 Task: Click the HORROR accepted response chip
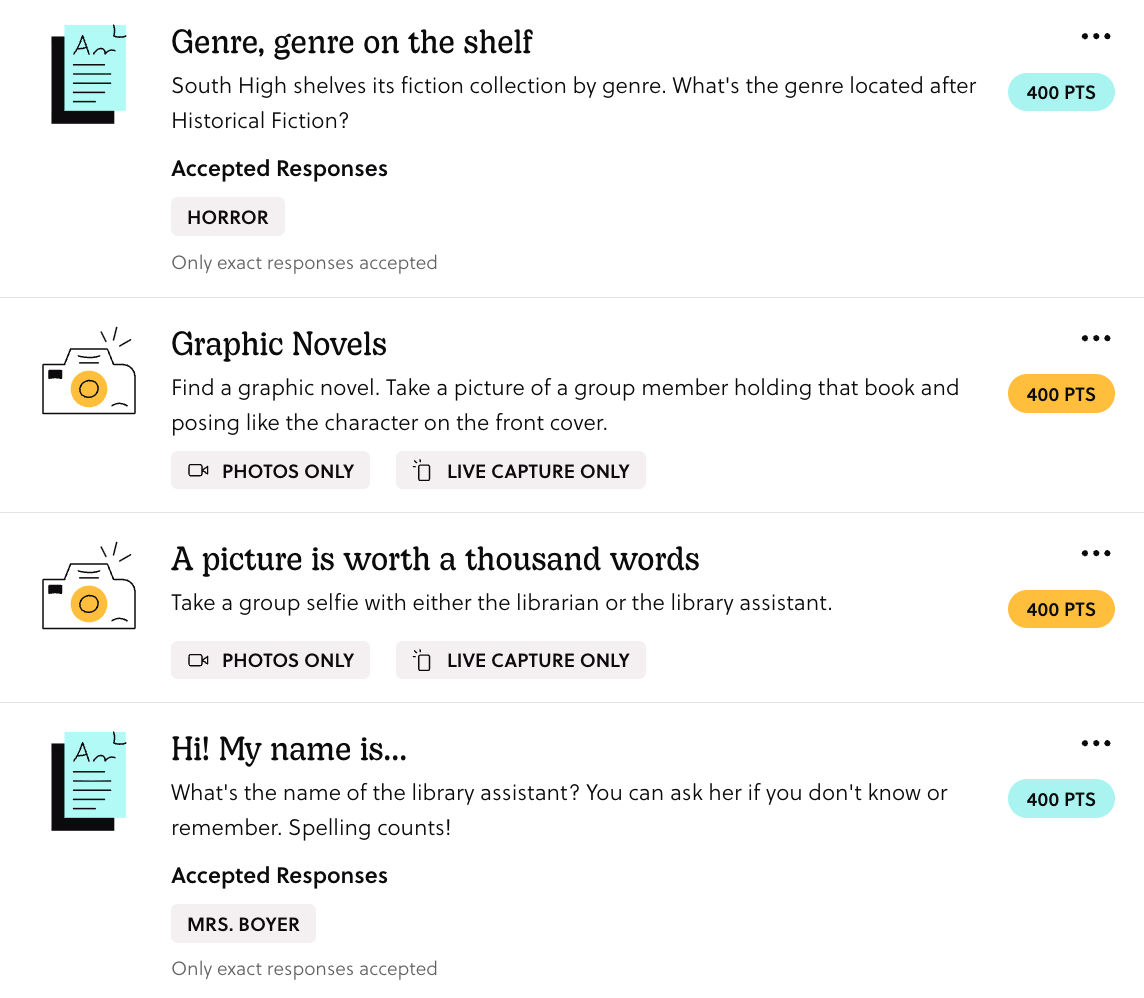pyautogui.click(x=228, y=216)
